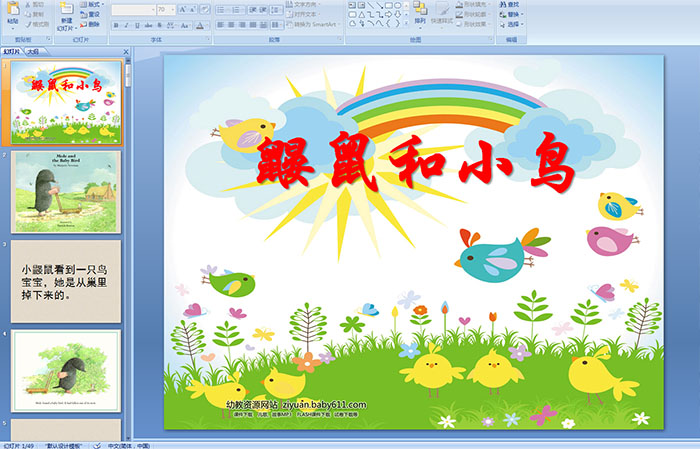Click the Shape Outline (形状轮廓) button
This screenshot has width=700, height=449.
coord(473,14)
